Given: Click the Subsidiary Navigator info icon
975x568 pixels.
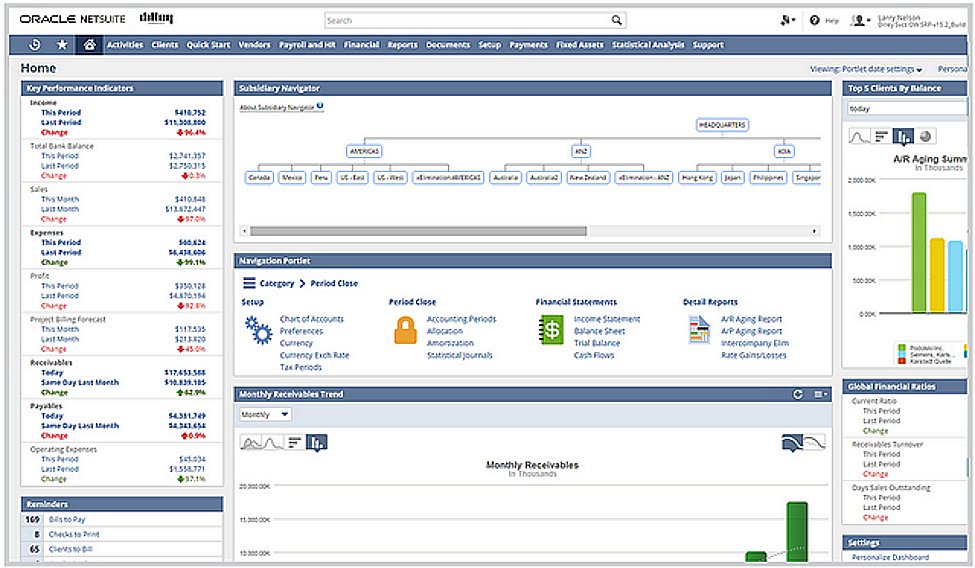Looking at the screenshot, I should point(320,106).
